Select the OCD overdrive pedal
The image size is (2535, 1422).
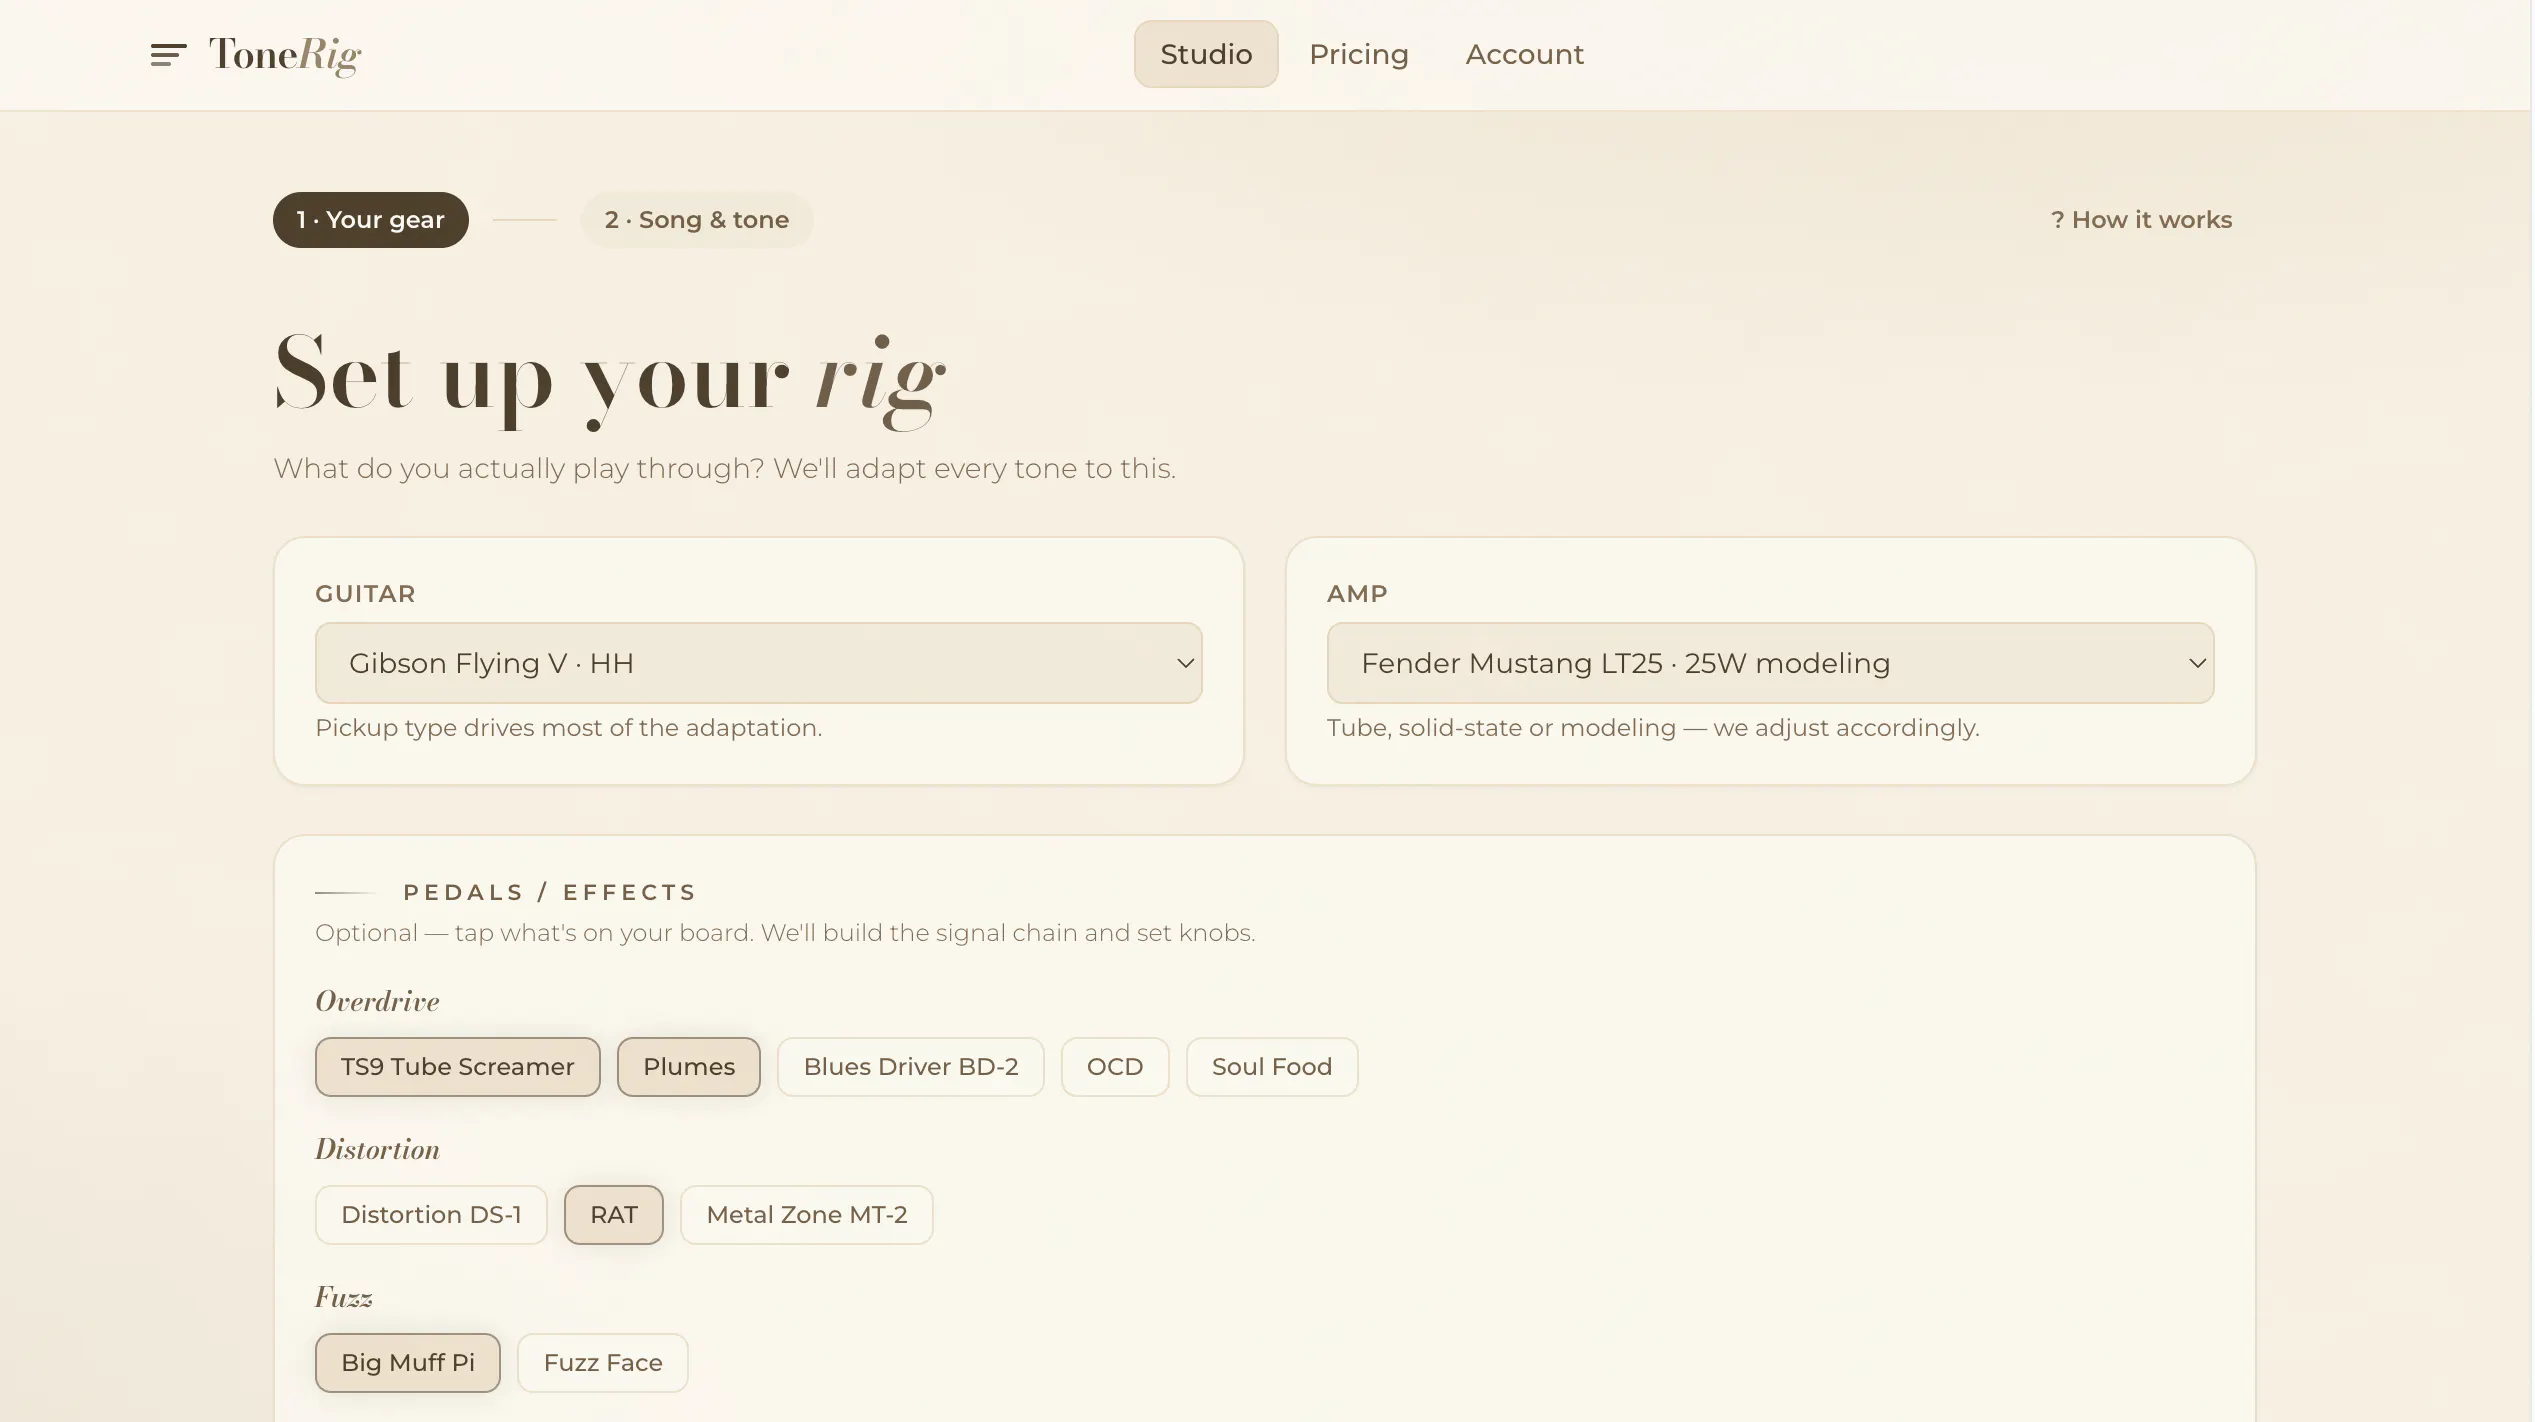point(1114,1067)
